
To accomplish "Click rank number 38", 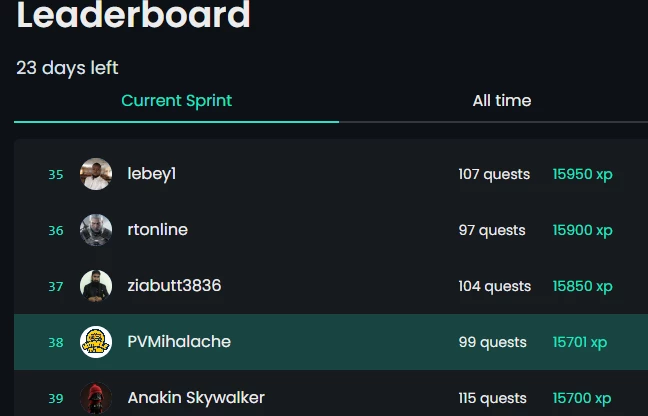I will 56,342.
